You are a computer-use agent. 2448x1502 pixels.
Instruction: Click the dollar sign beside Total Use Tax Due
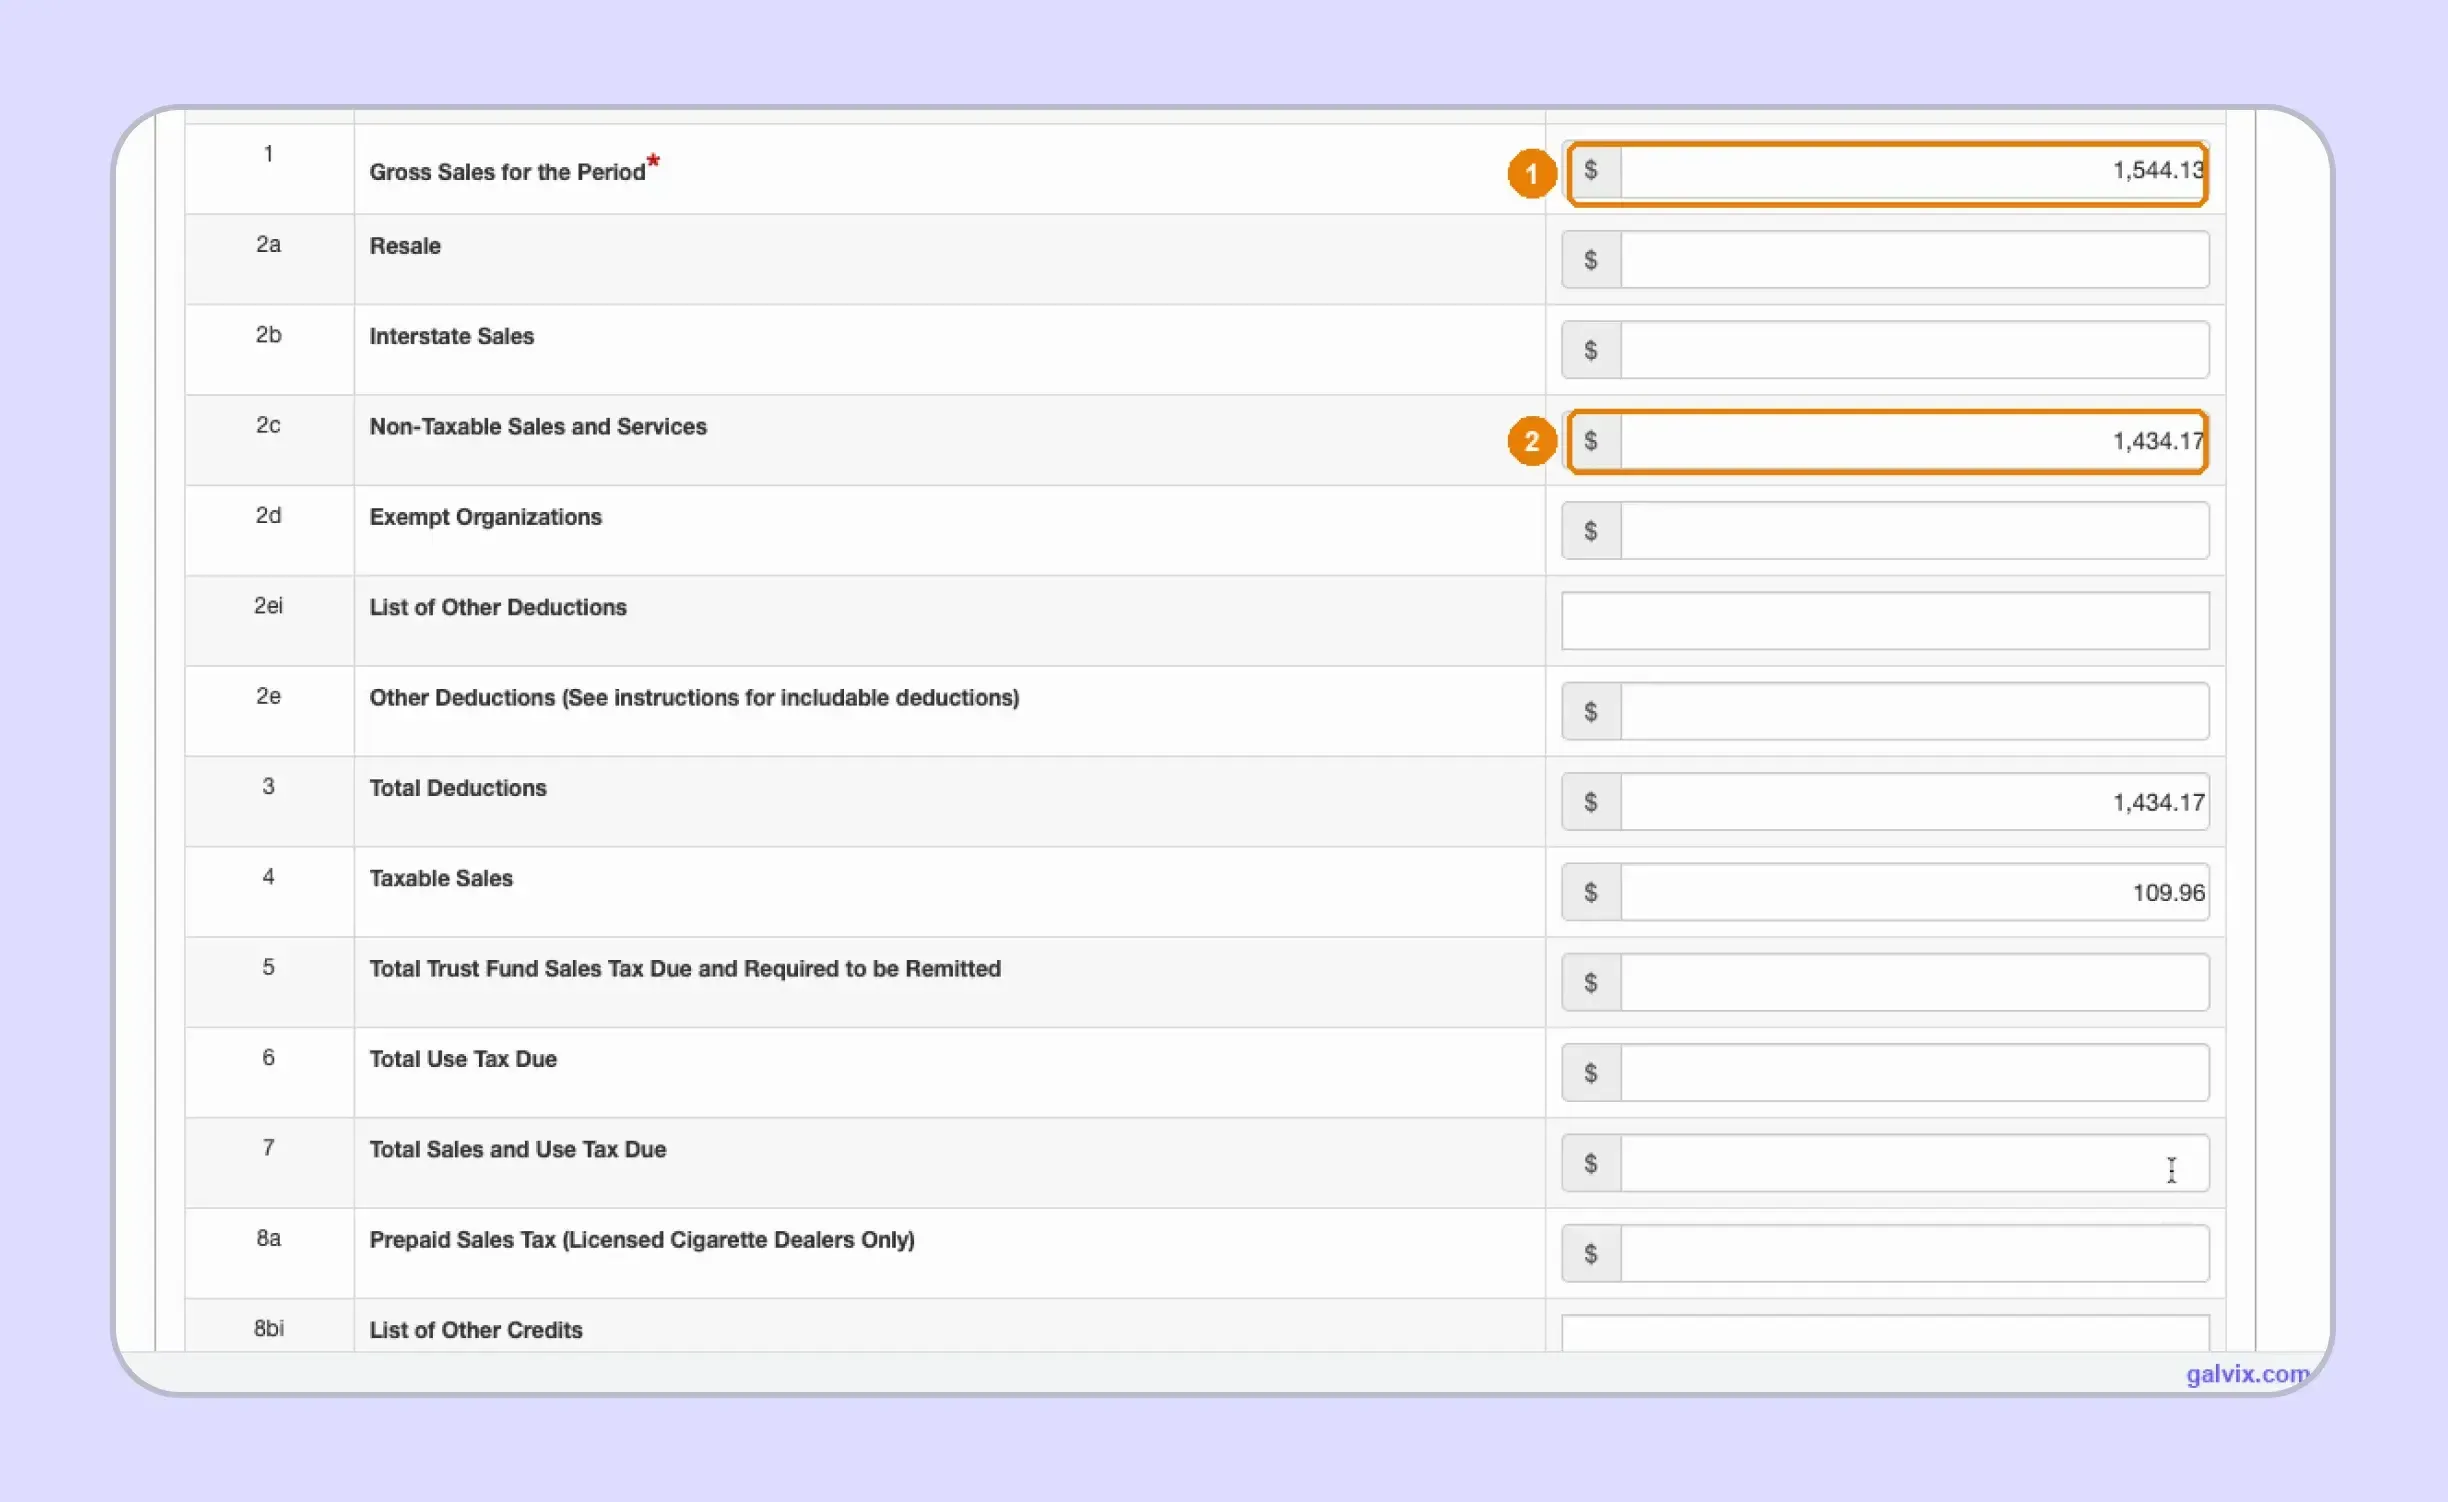(x=1591, y=1073)
